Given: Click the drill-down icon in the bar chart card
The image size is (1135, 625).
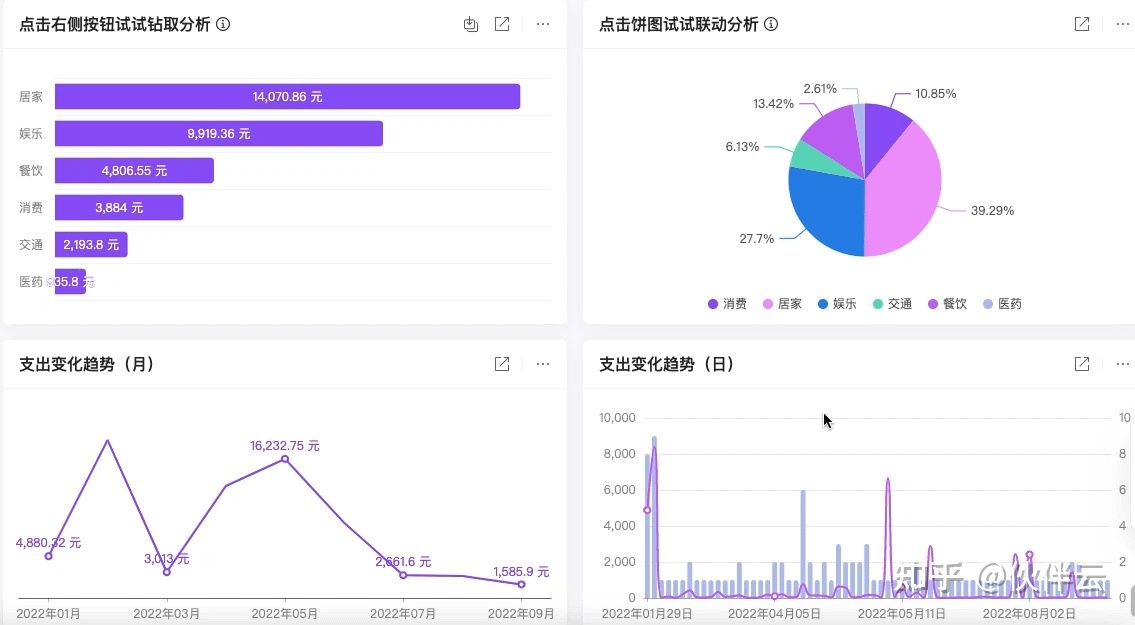Looking at the screenshot, I should click(x=471, y=24).
